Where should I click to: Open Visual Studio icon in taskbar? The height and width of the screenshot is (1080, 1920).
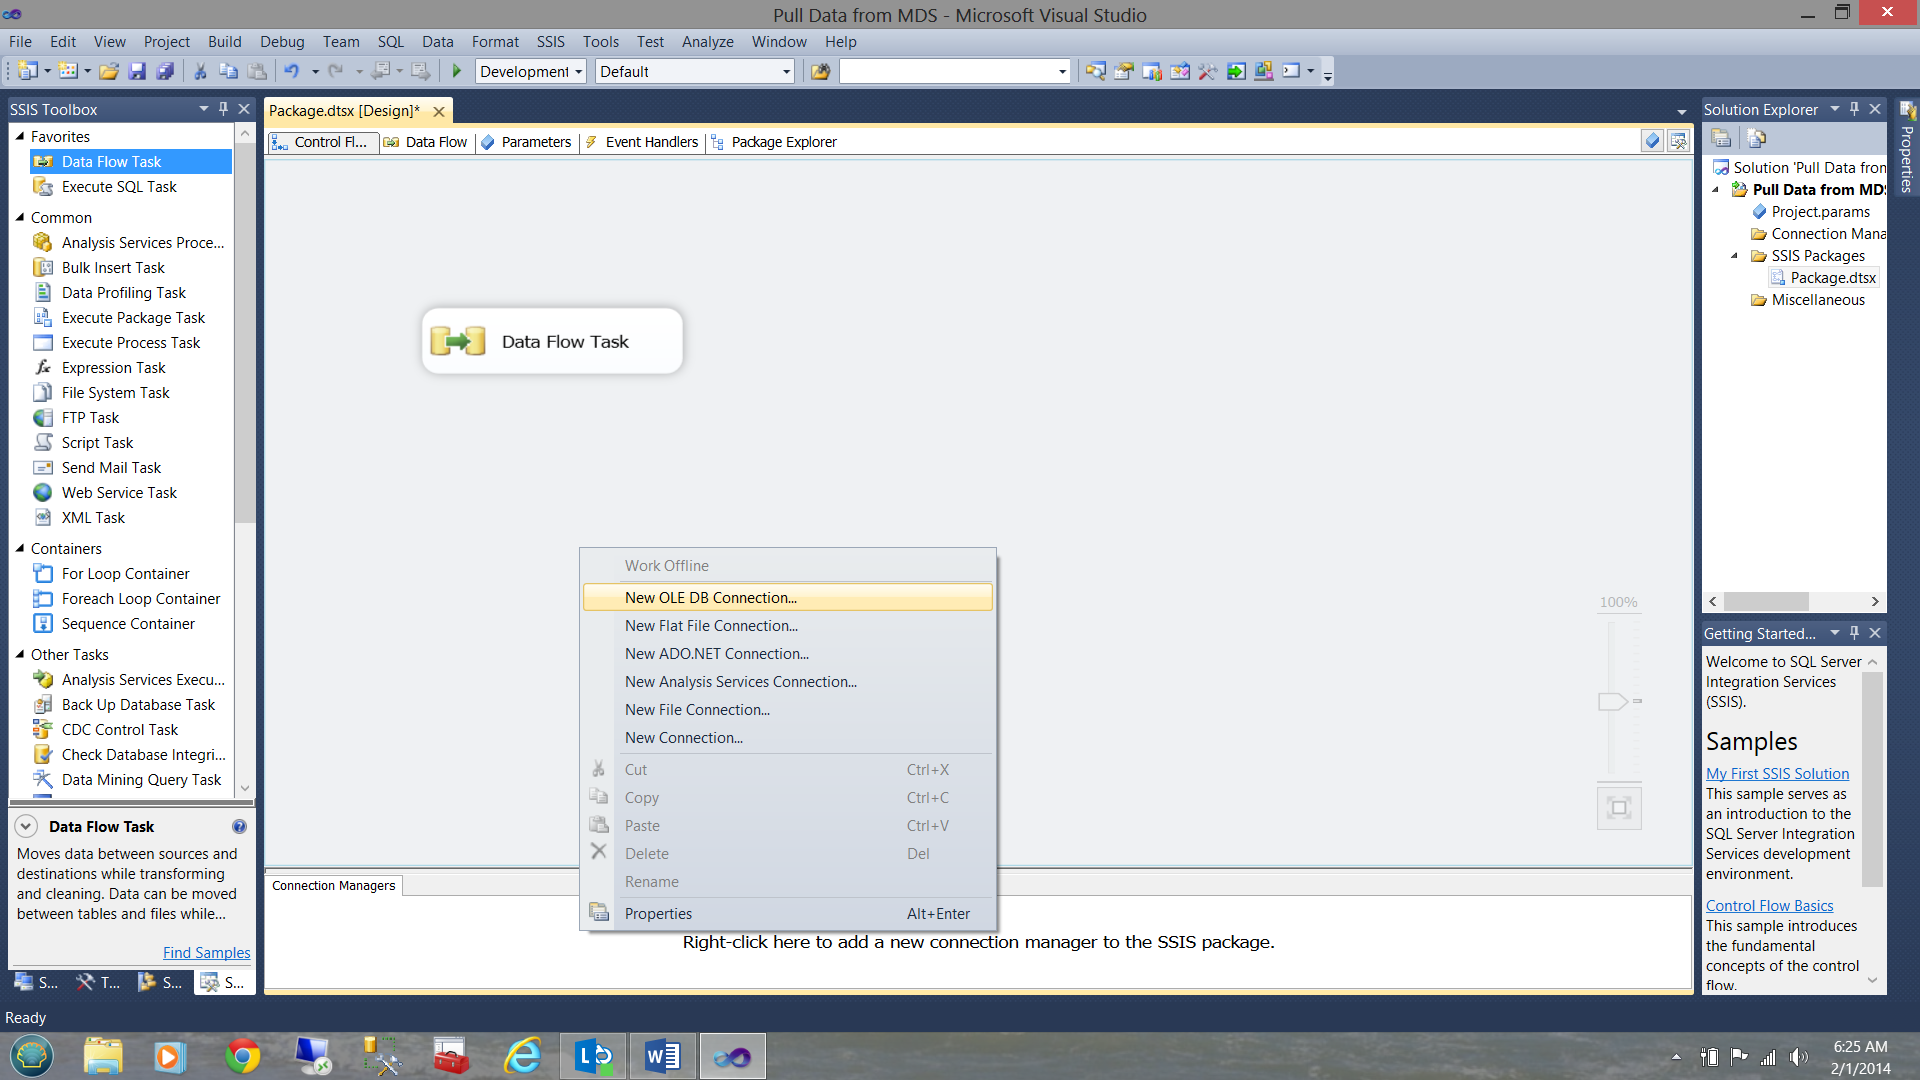coord(732,1056)
